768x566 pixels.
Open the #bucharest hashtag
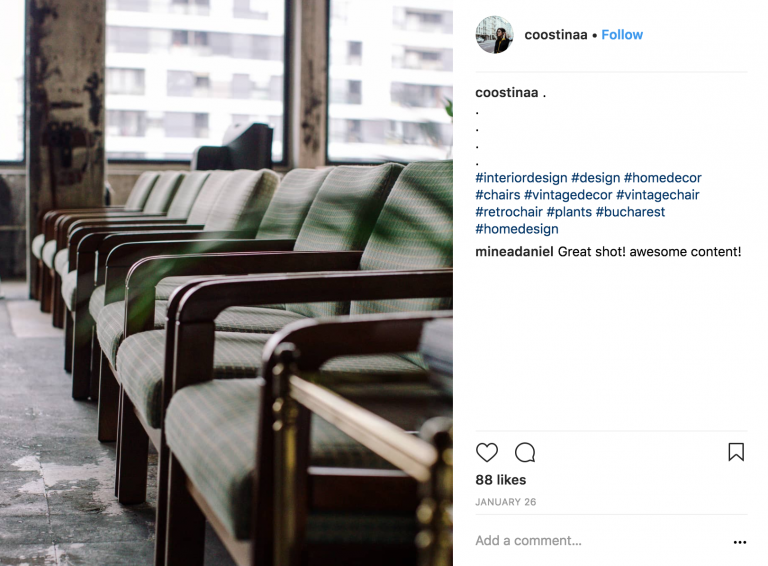click(x=630, y=212)
